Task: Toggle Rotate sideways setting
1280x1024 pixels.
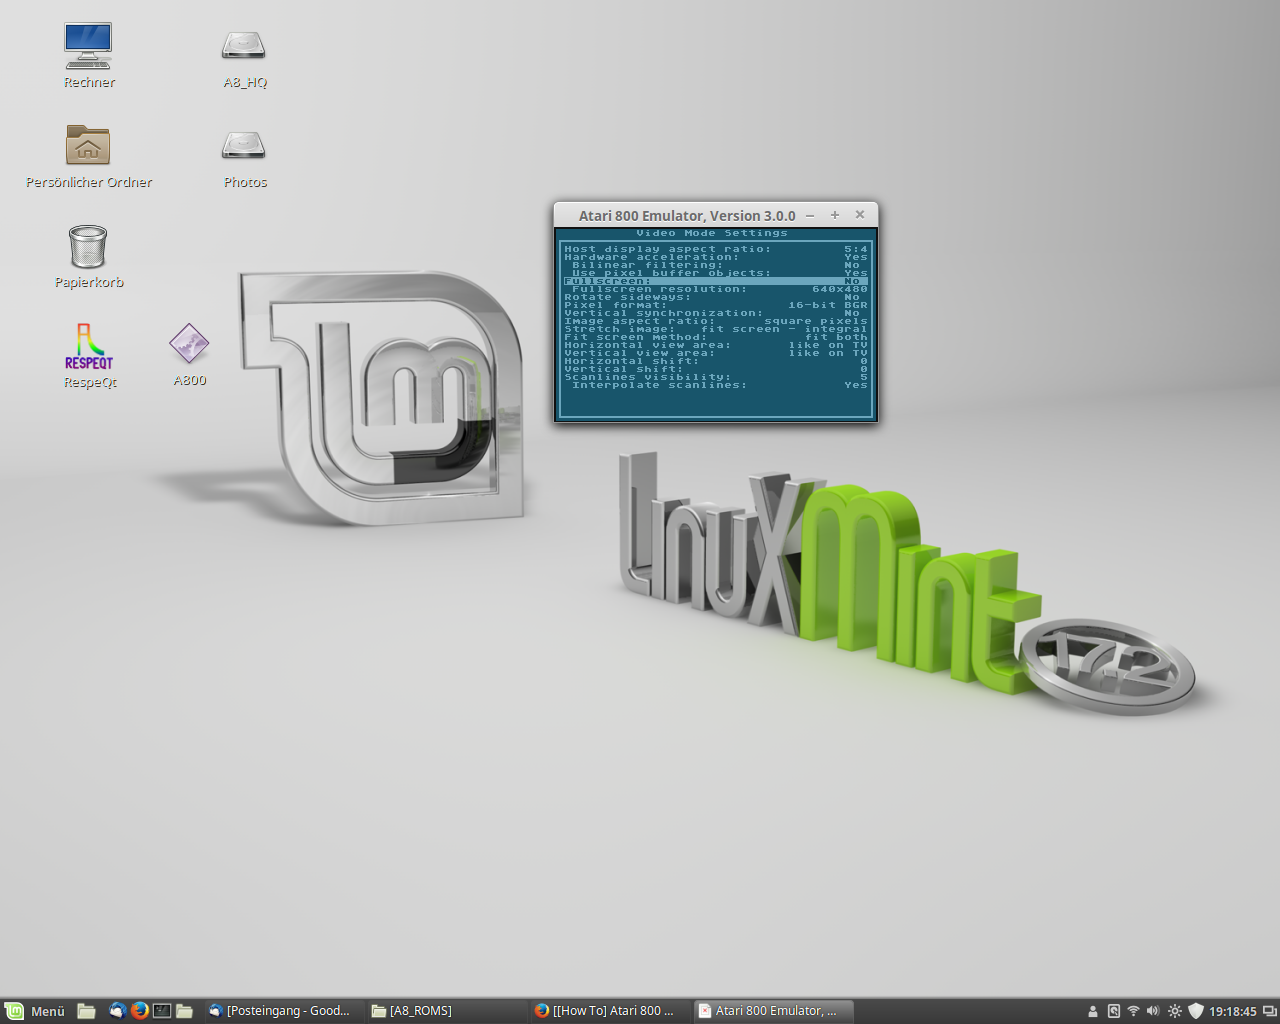Action: [x=716, y=297]
